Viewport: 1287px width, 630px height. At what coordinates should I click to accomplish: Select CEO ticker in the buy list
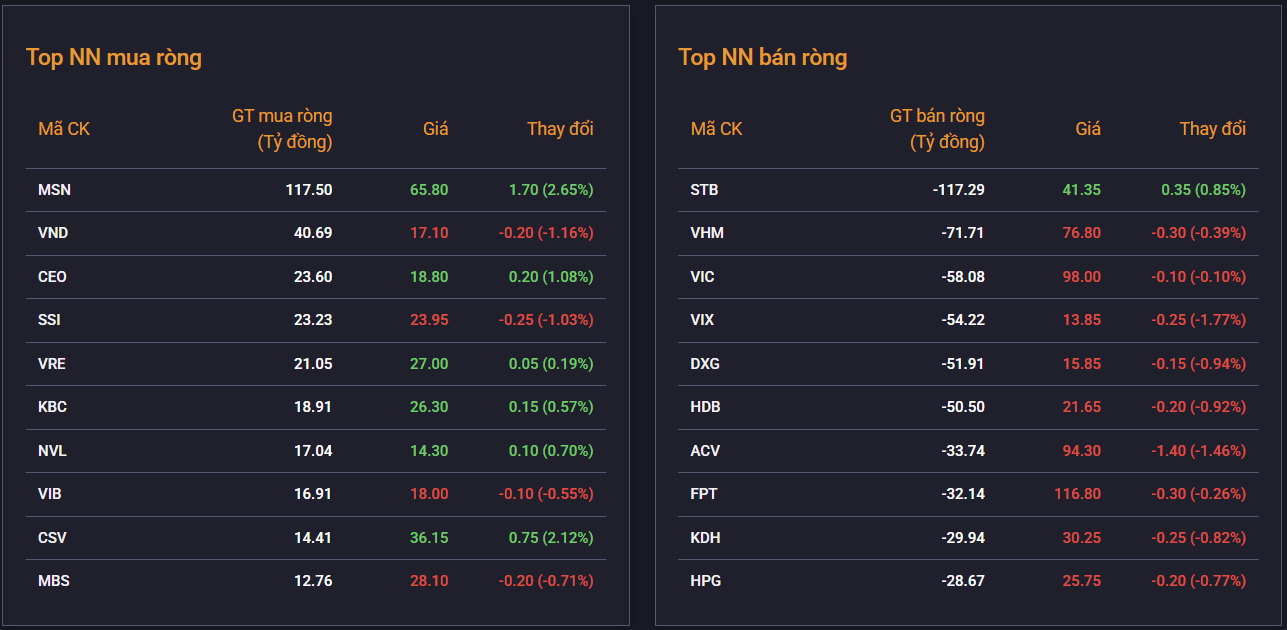point(52,277)
